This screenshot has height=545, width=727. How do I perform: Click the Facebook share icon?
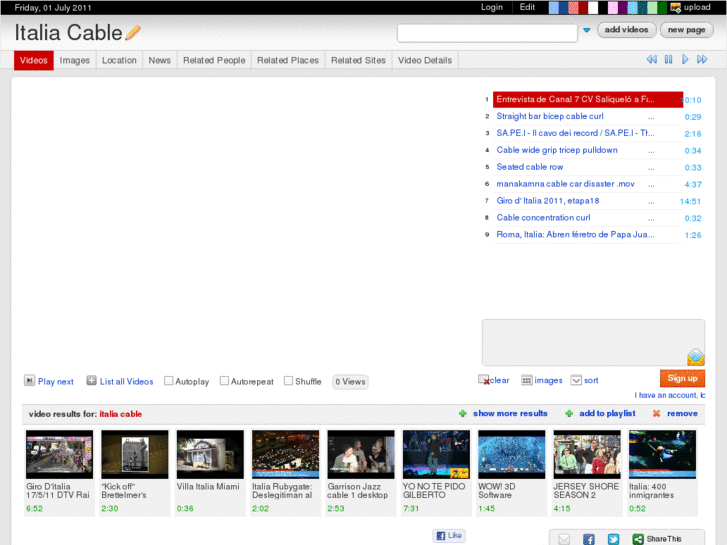pyautogui.click(x=588, y=539)
